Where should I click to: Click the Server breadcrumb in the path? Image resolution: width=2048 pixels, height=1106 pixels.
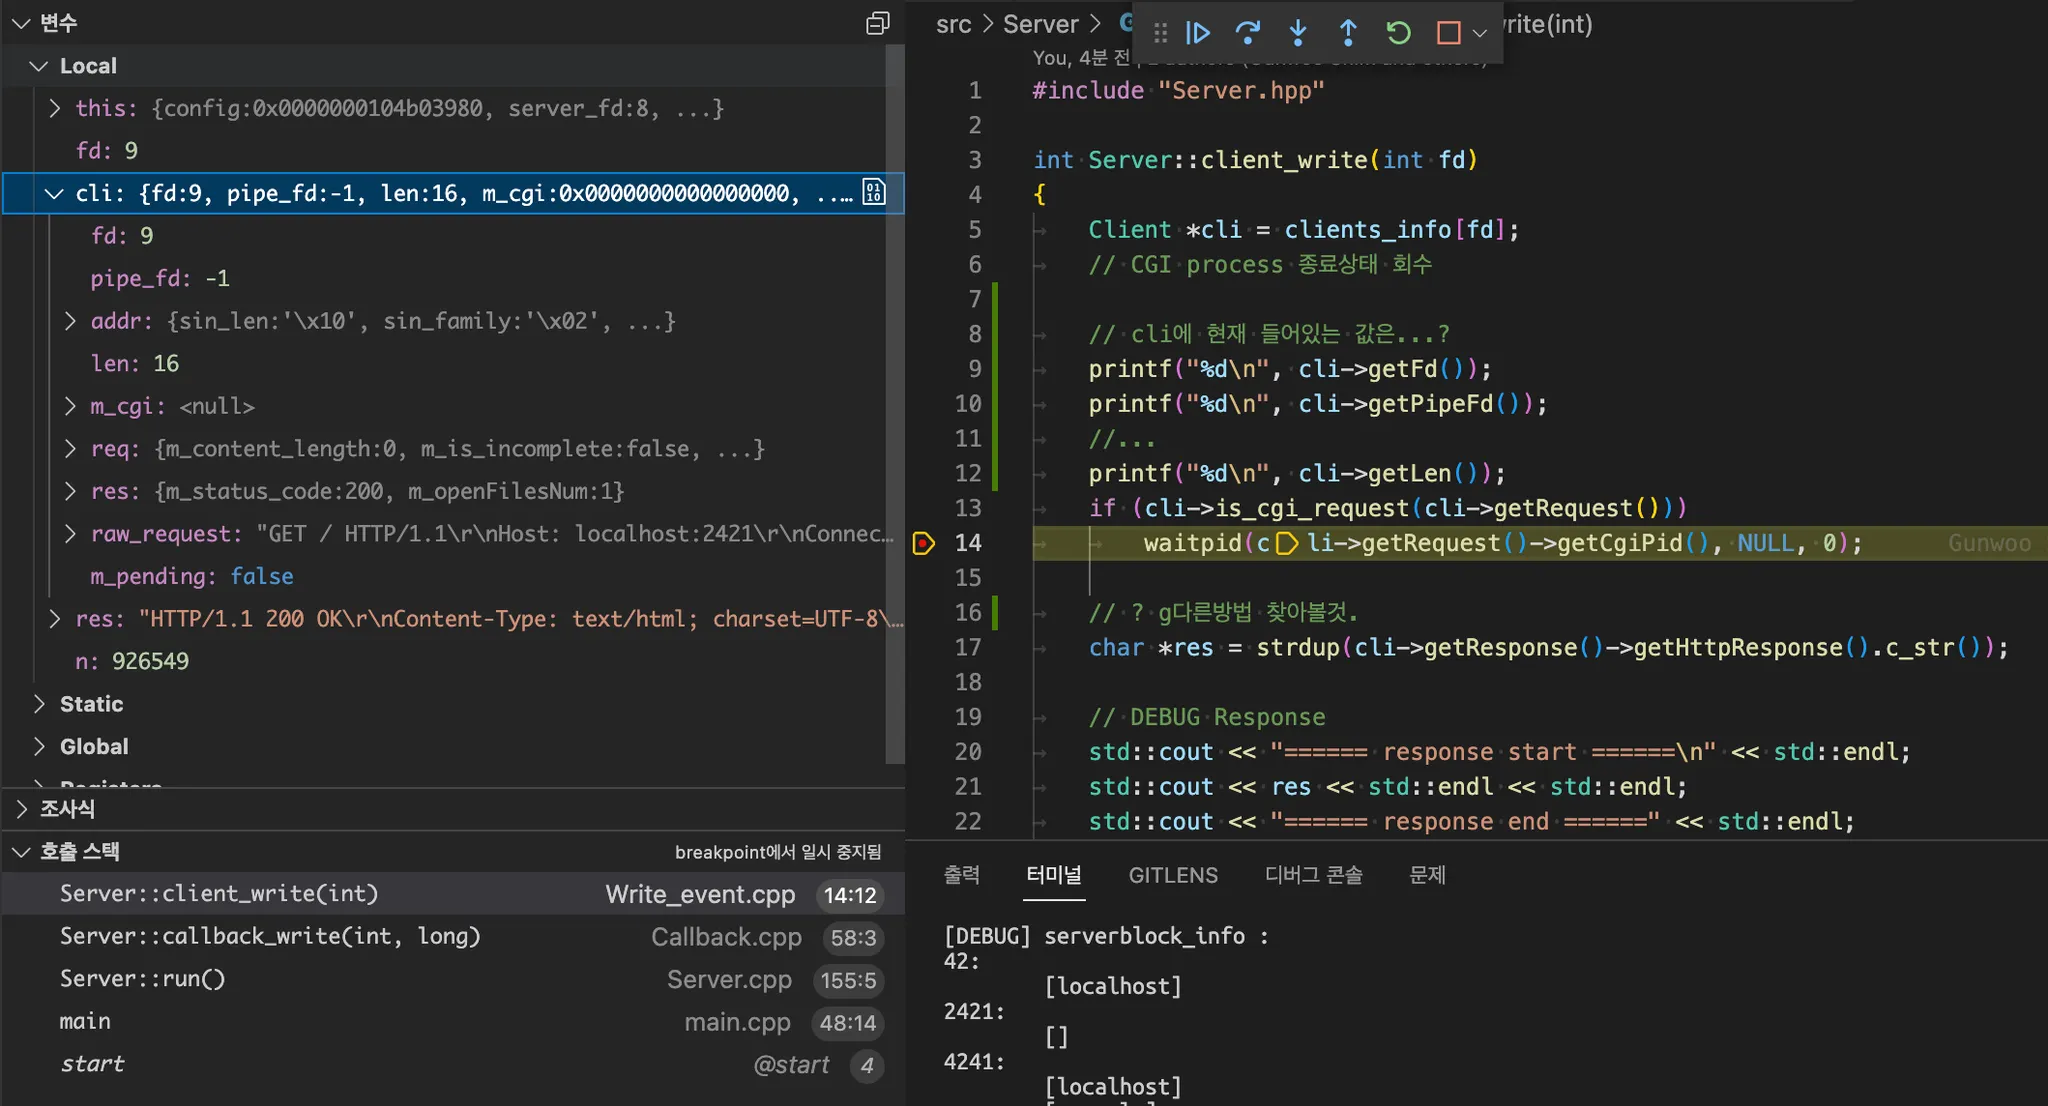click(1040, 24)
